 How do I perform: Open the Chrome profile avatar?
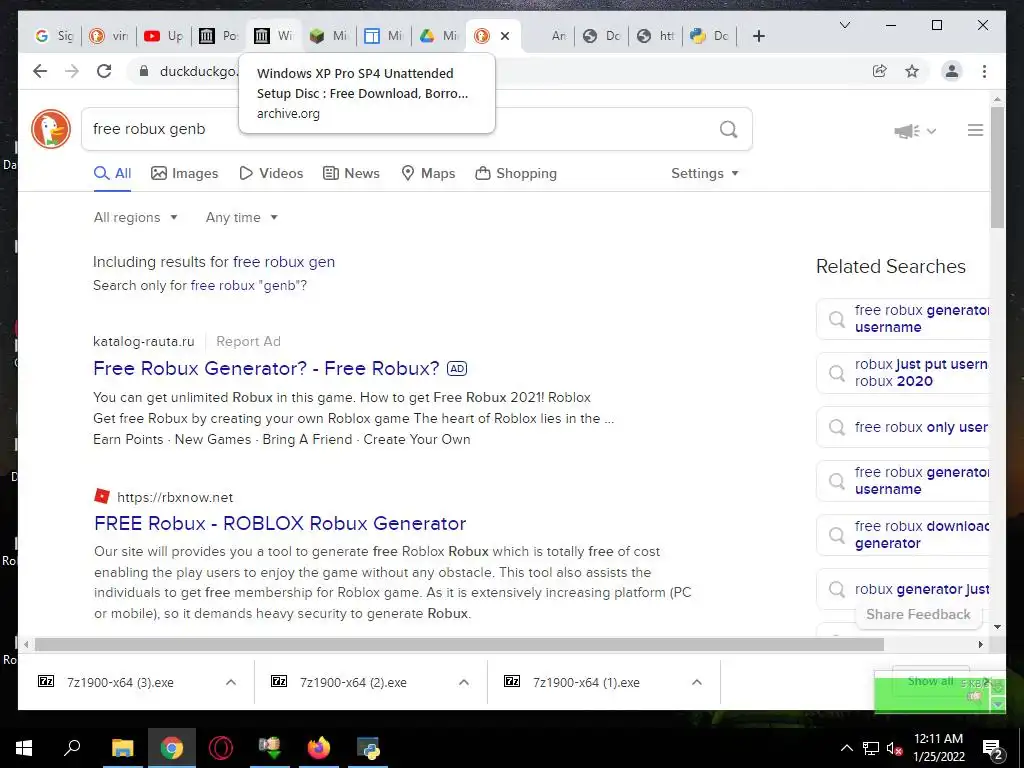pyautogui.click(x=952, y=71)
